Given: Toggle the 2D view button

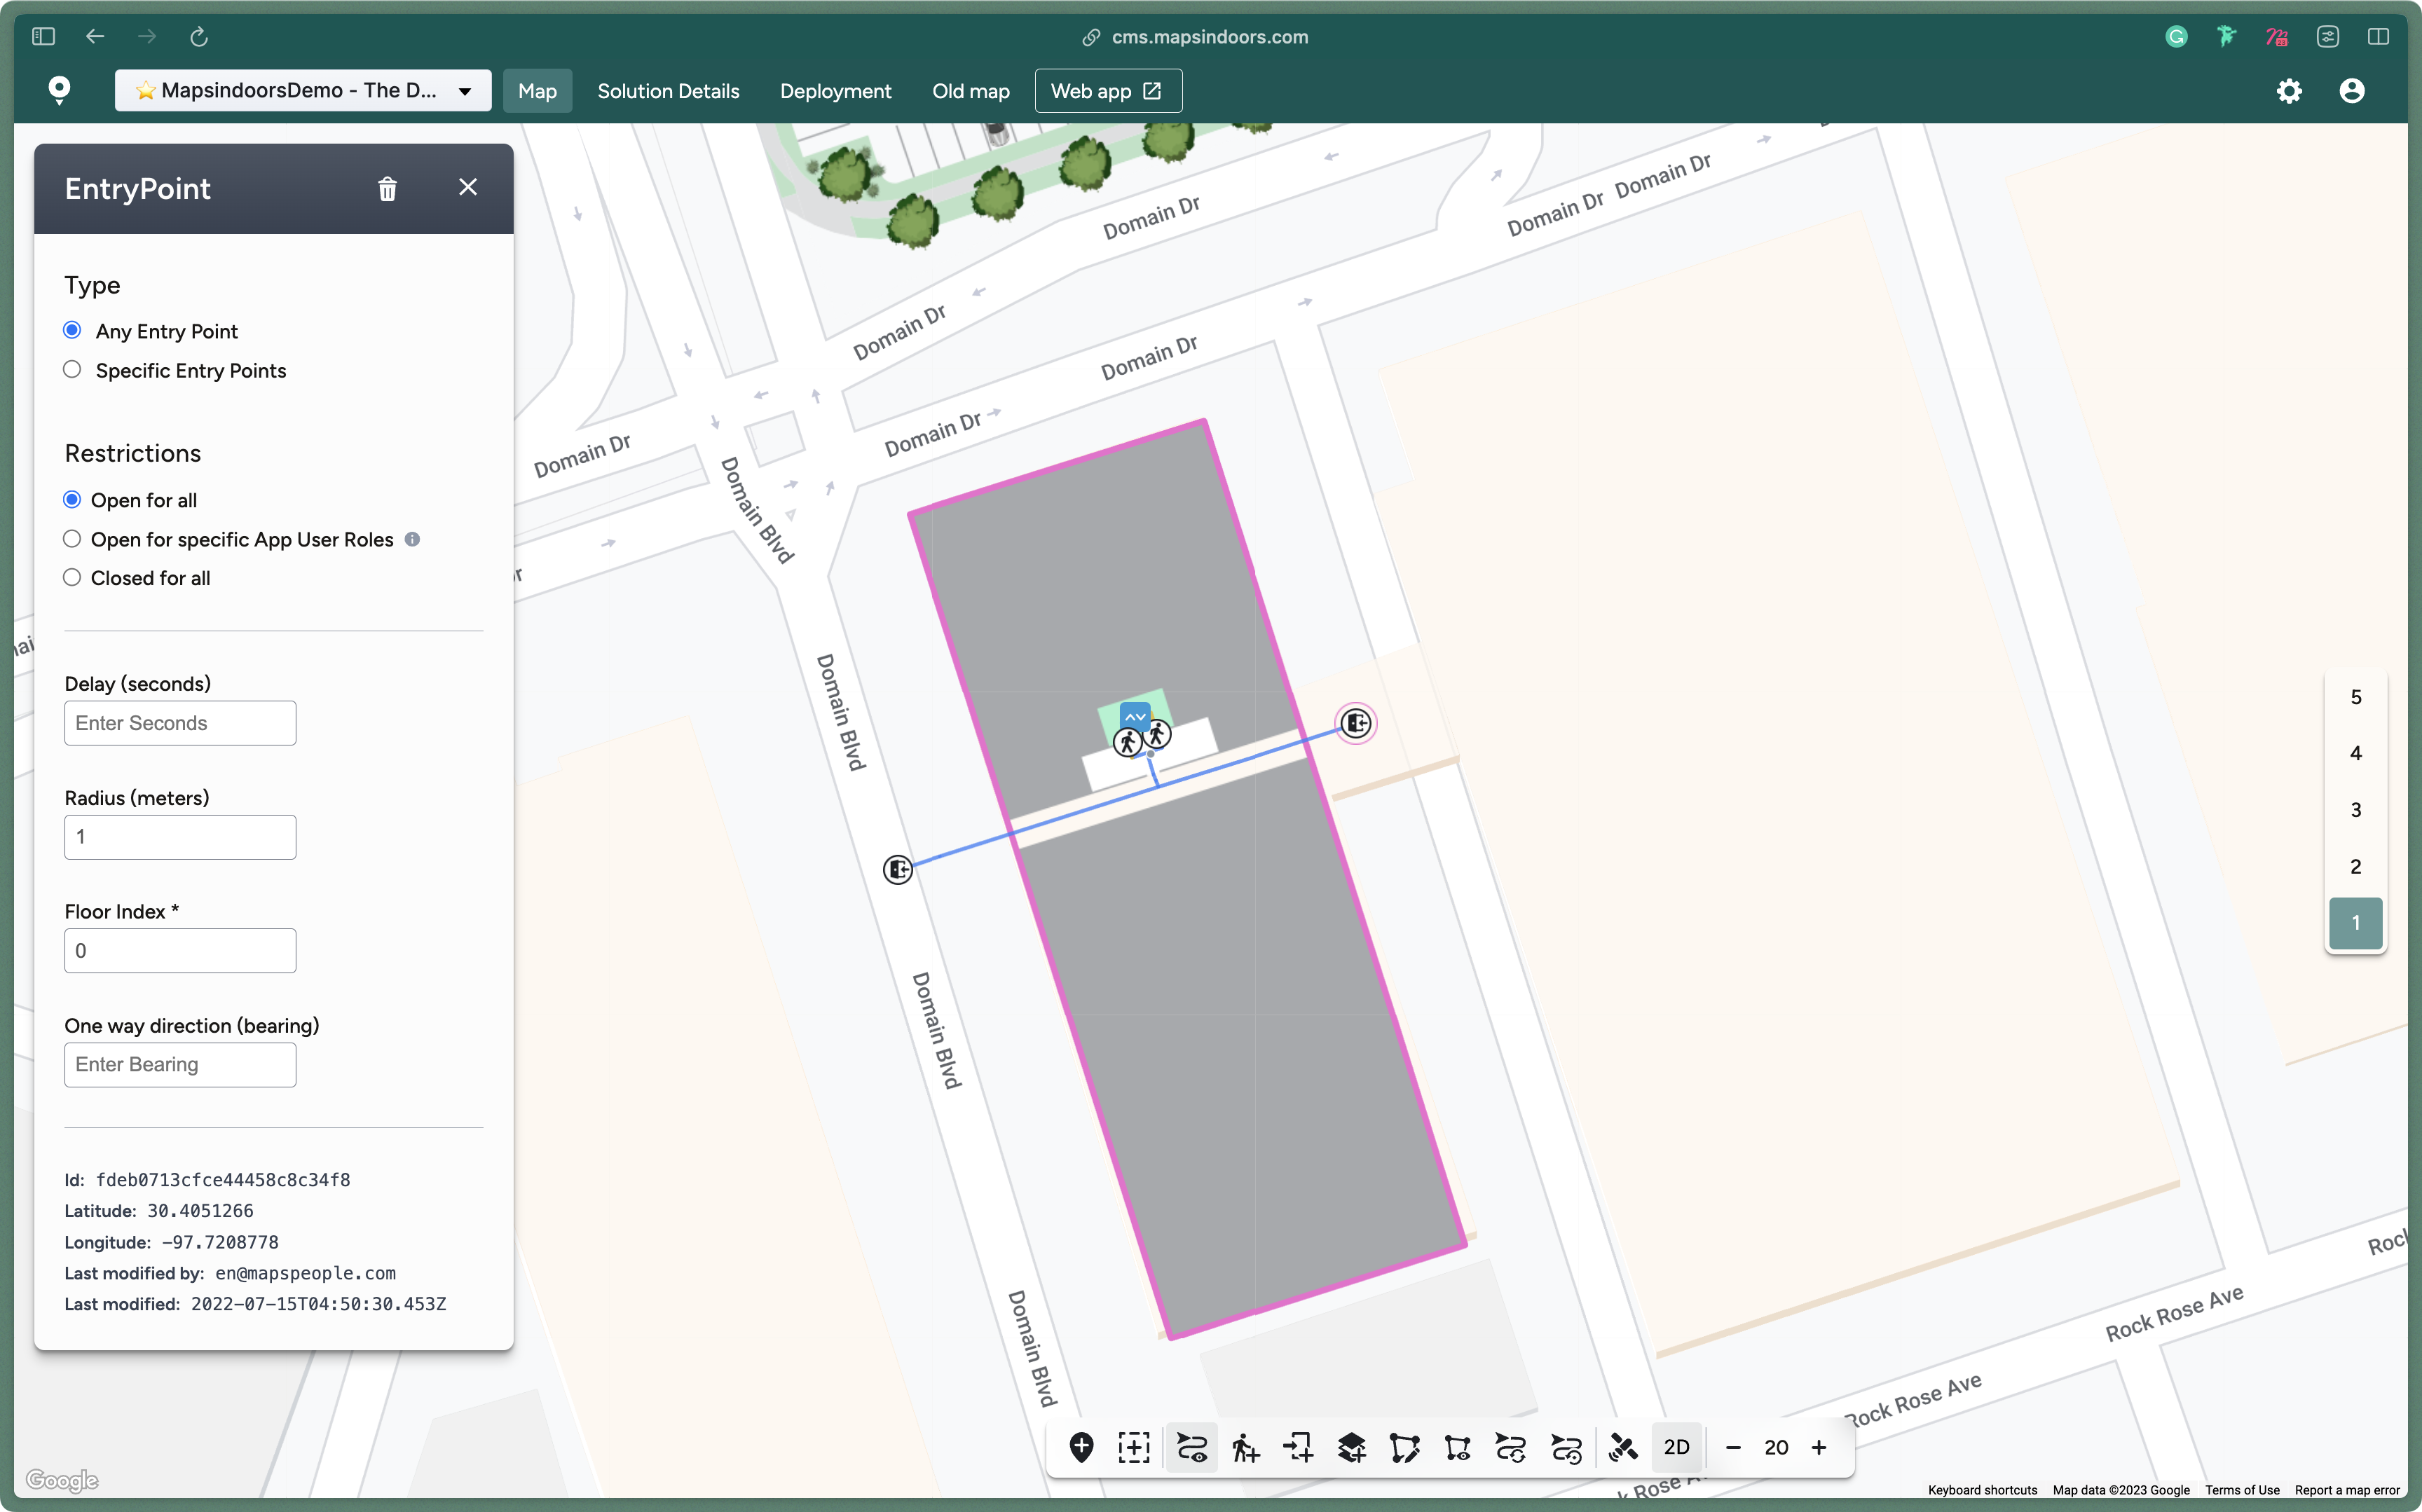Looking at the screenshot, I should [1676, 1447].
